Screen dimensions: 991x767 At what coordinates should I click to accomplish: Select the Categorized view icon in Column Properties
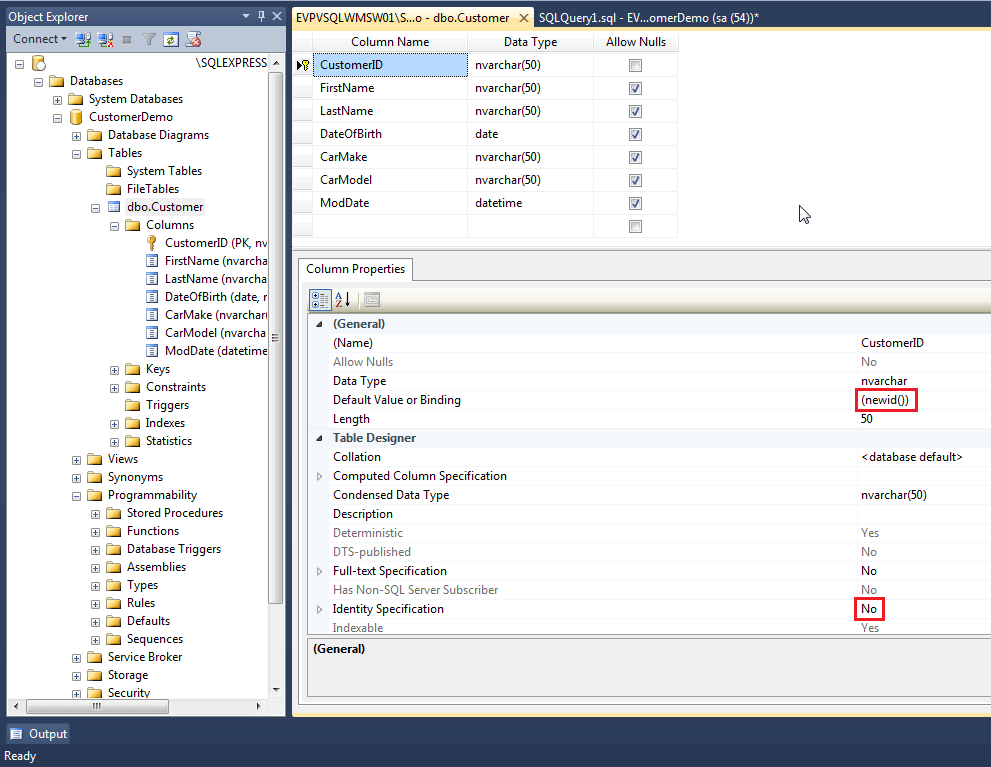[x=320, y=299]
